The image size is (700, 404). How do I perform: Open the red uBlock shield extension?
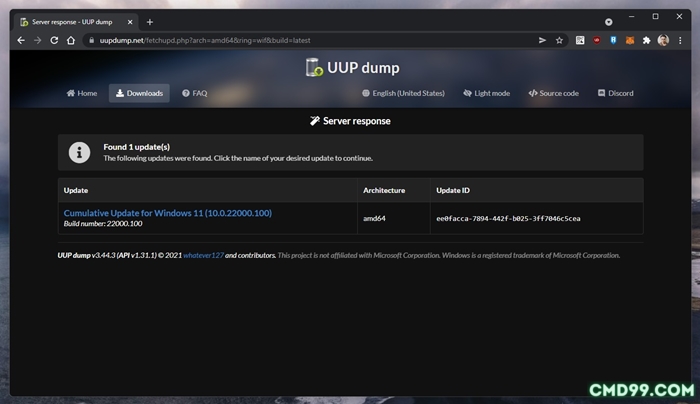click(596, 40)
